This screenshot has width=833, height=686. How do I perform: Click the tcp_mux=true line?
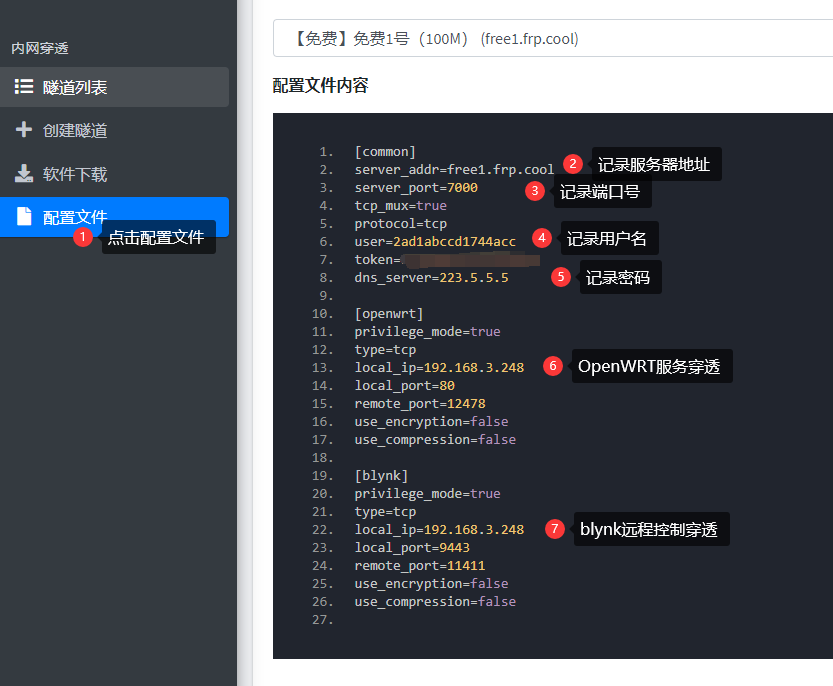401,206
